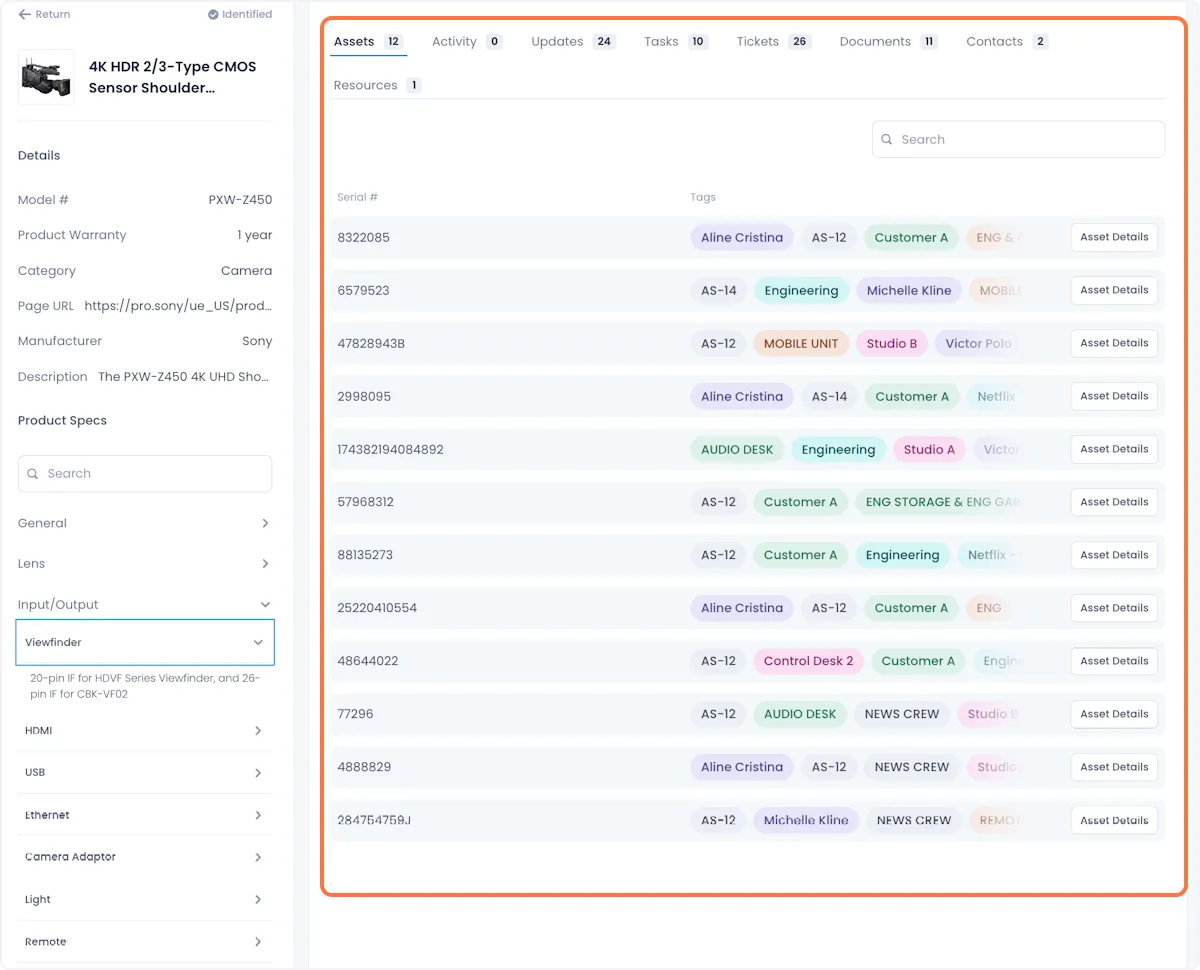
Task: Click the Return back arrow link
Action: point(44,14)
